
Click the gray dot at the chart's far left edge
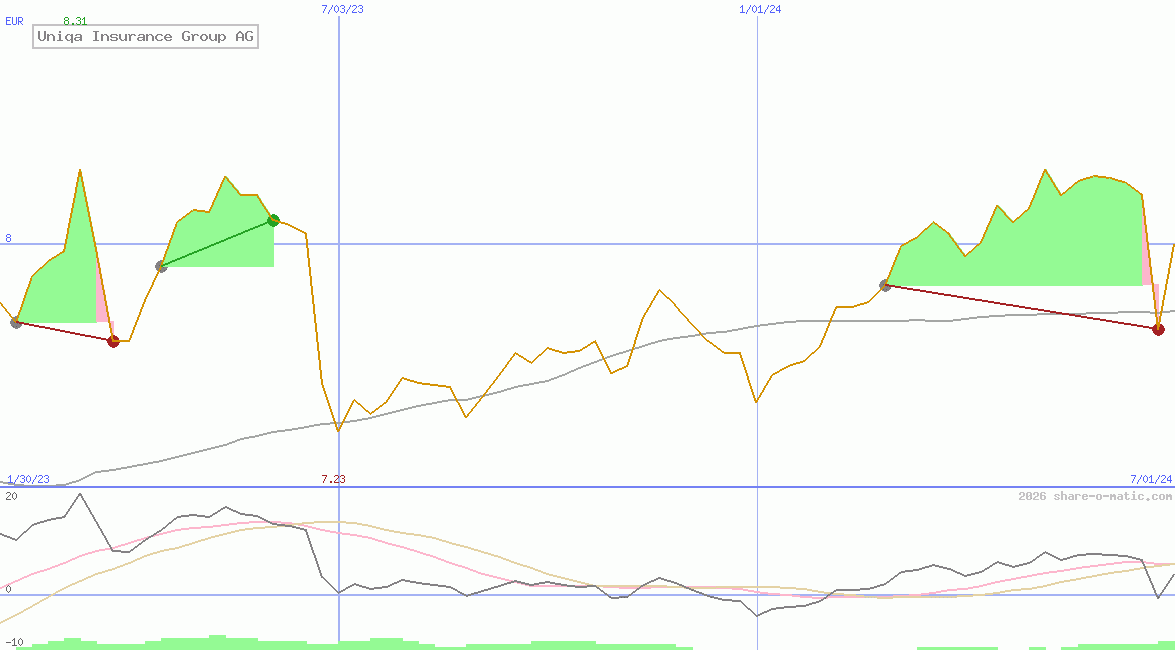(16, 322)
